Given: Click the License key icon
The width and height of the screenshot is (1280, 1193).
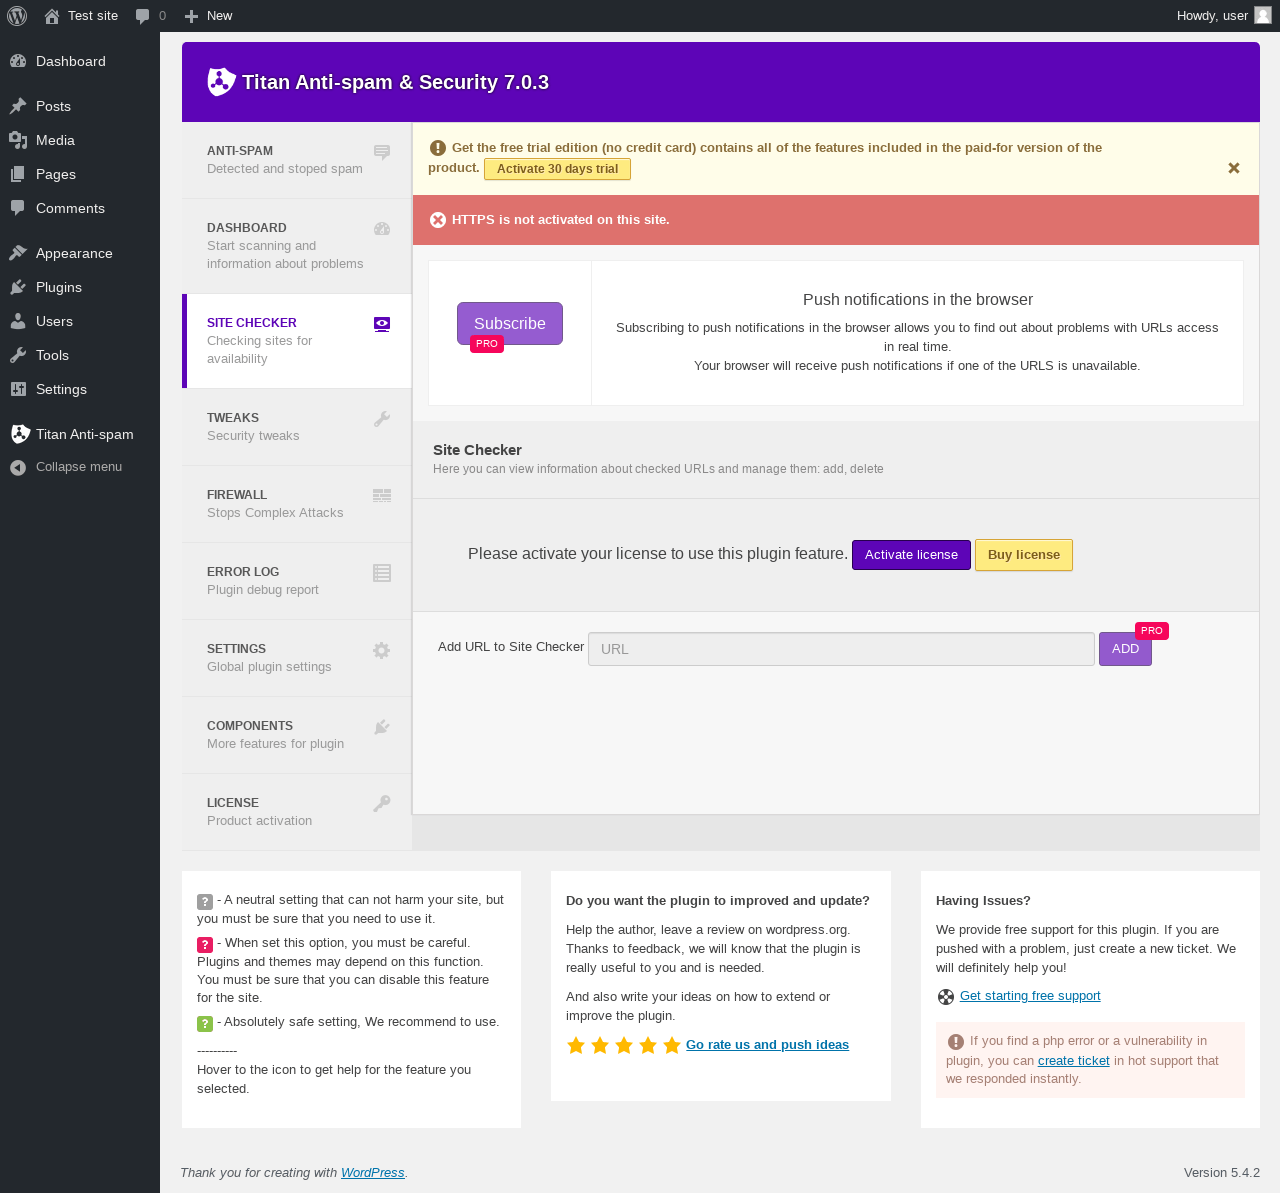Looking at the screenshot, I should [x=382, y=804].
